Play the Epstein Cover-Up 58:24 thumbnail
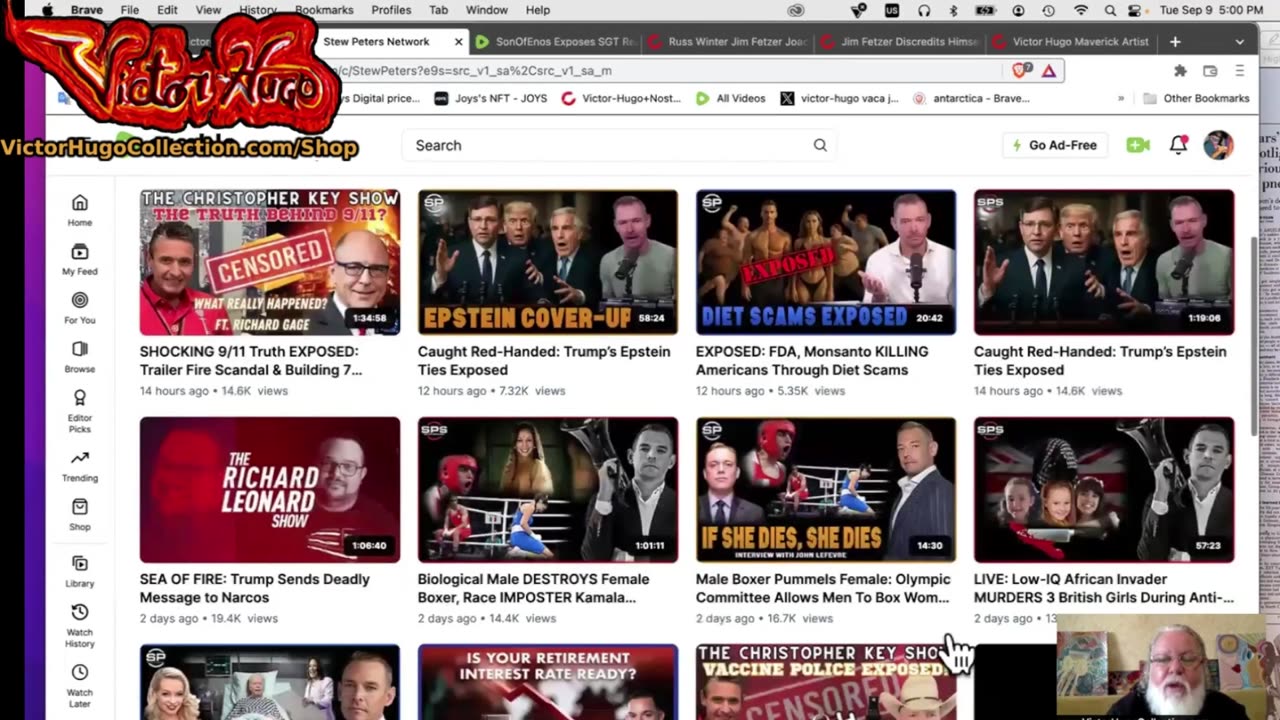The height and width of the screenshot is (720, 1280). point(548,262)
